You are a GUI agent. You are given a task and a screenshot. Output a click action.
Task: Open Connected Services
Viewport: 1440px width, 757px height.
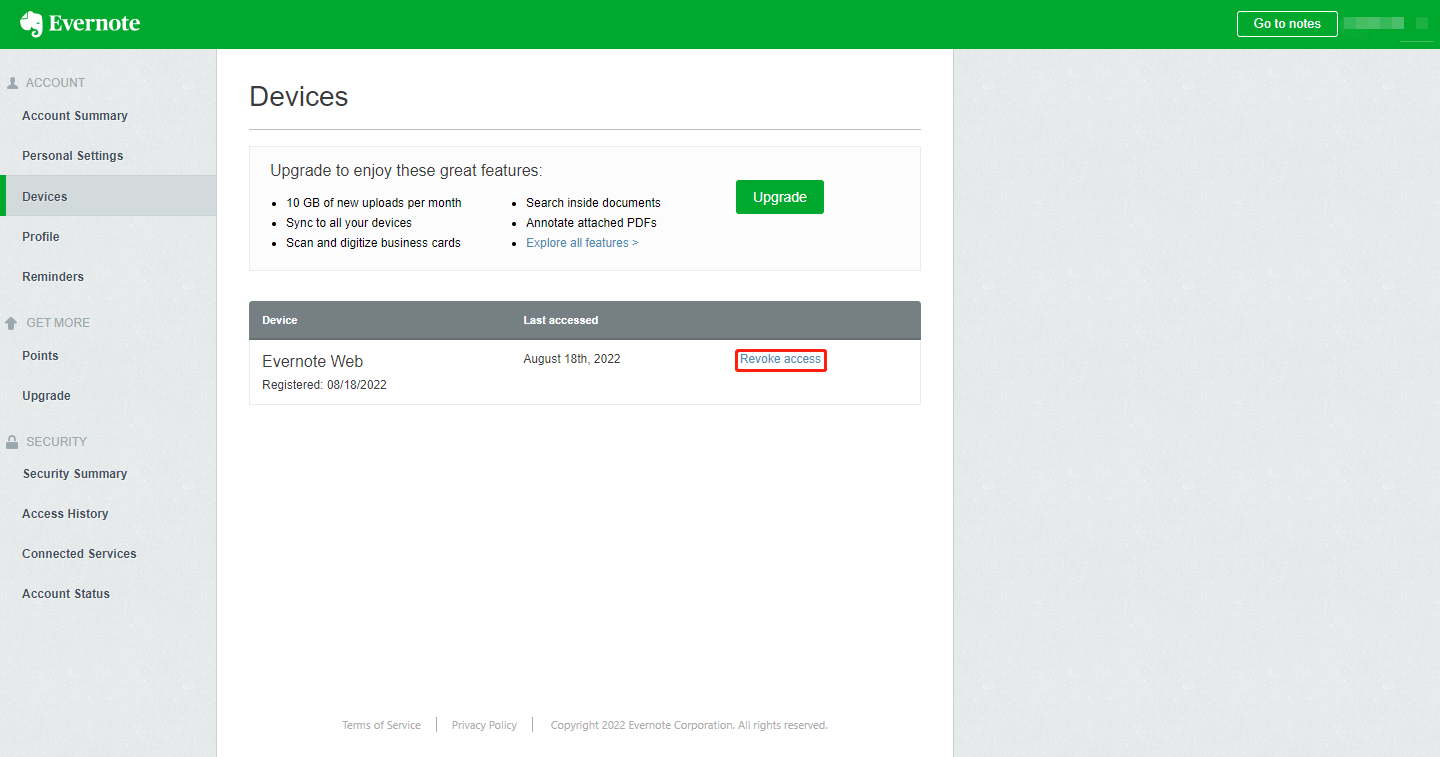click(x=79, y=554)
